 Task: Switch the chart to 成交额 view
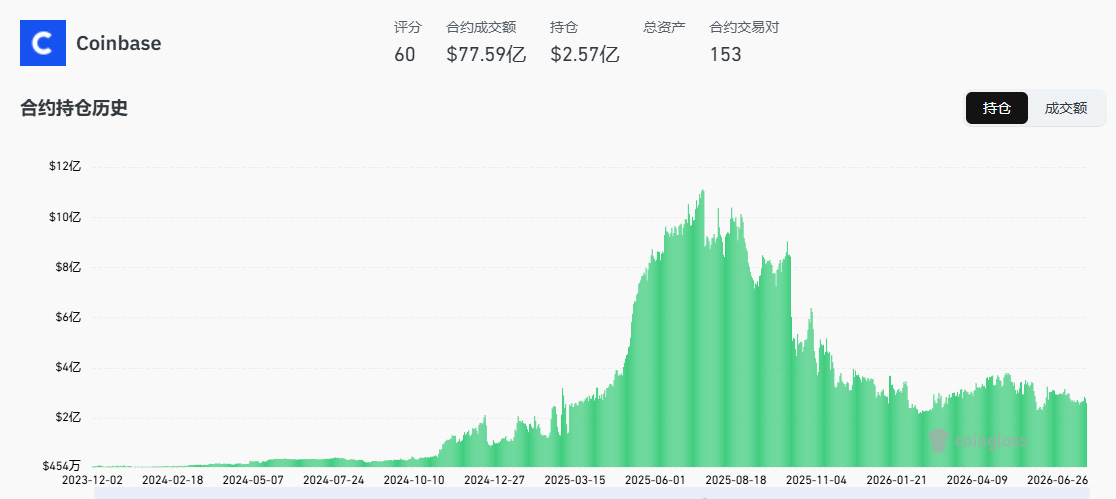pos(1065,108)
